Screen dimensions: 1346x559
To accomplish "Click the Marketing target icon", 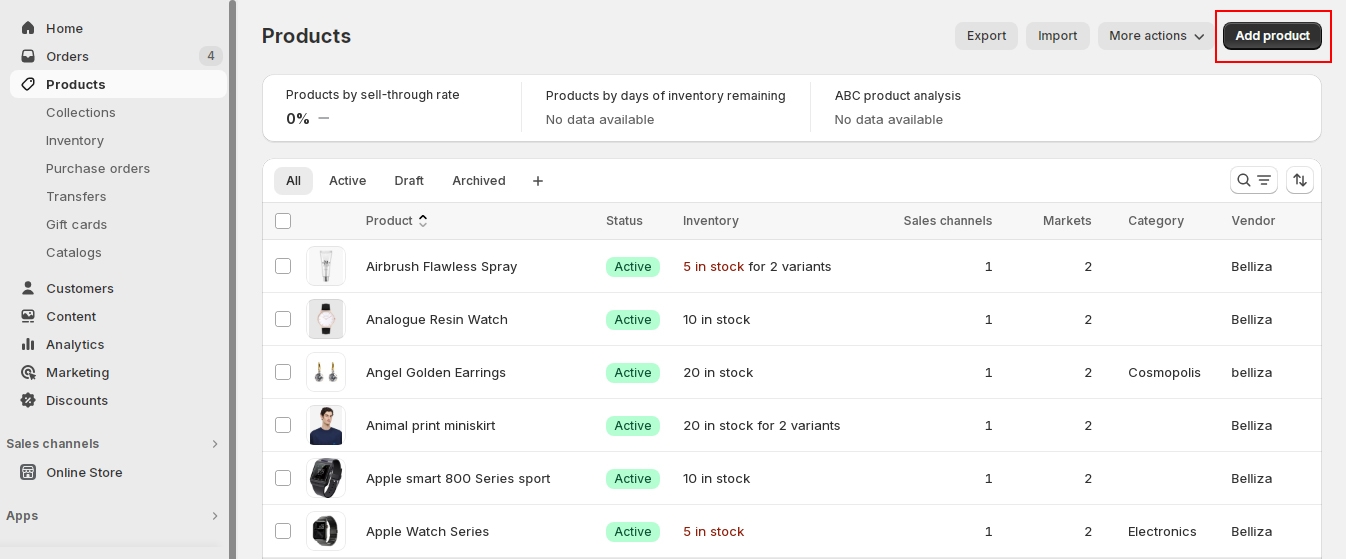I will coord(28,372).
